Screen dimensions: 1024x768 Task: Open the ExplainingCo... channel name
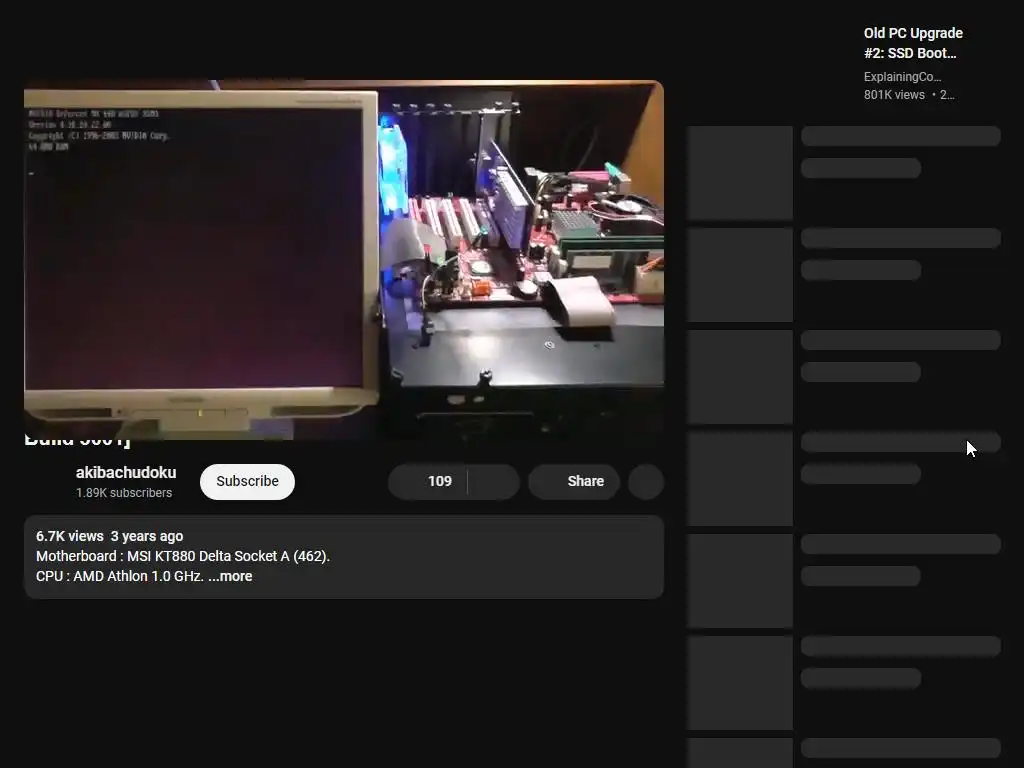pyautogui.click(x=902, y=76)
